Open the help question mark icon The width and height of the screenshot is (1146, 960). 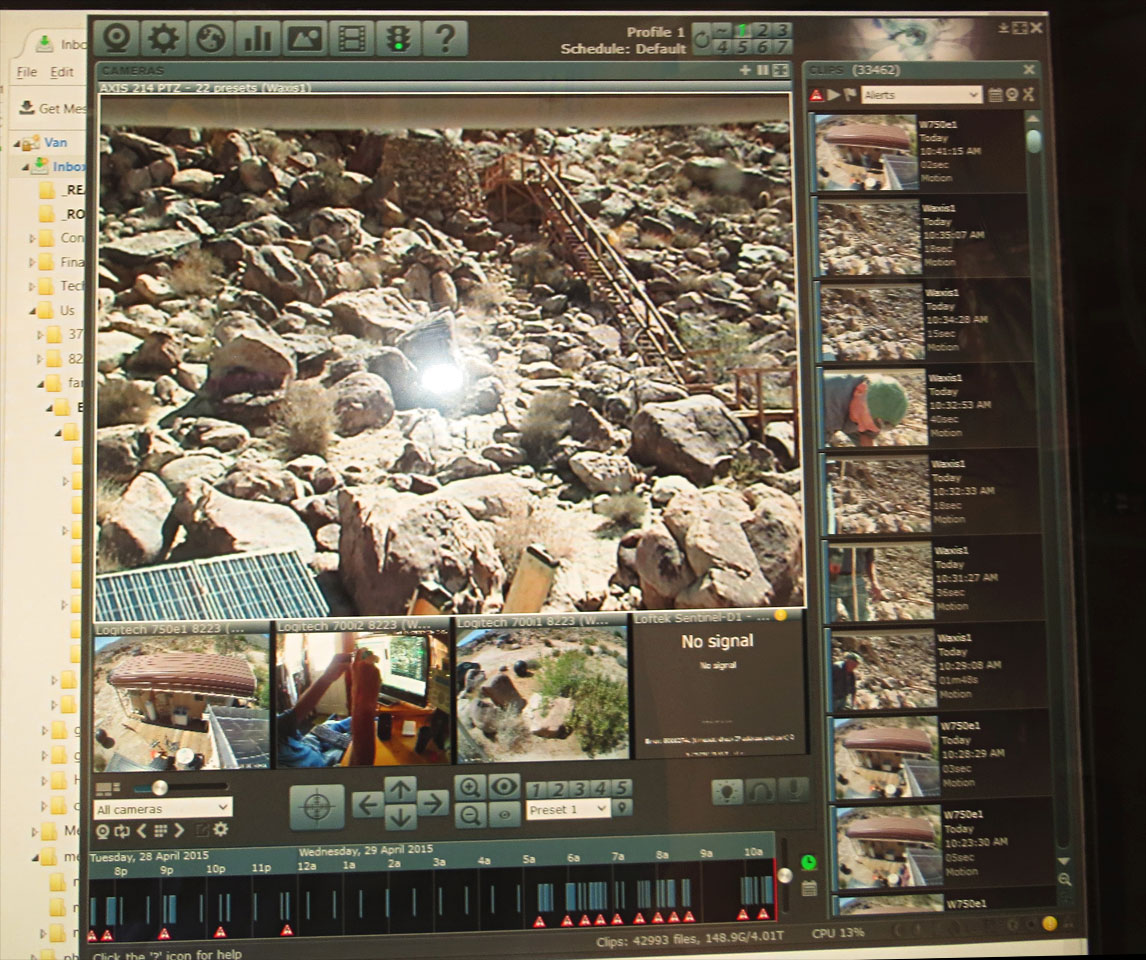coord(444,38)
